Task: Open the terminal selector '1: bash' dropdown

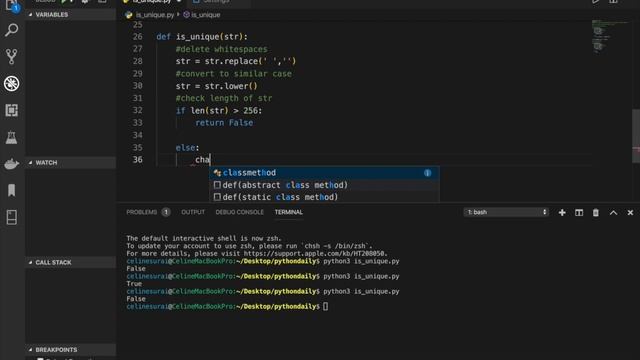Action: pyautogui.click(x=506, y=212)
